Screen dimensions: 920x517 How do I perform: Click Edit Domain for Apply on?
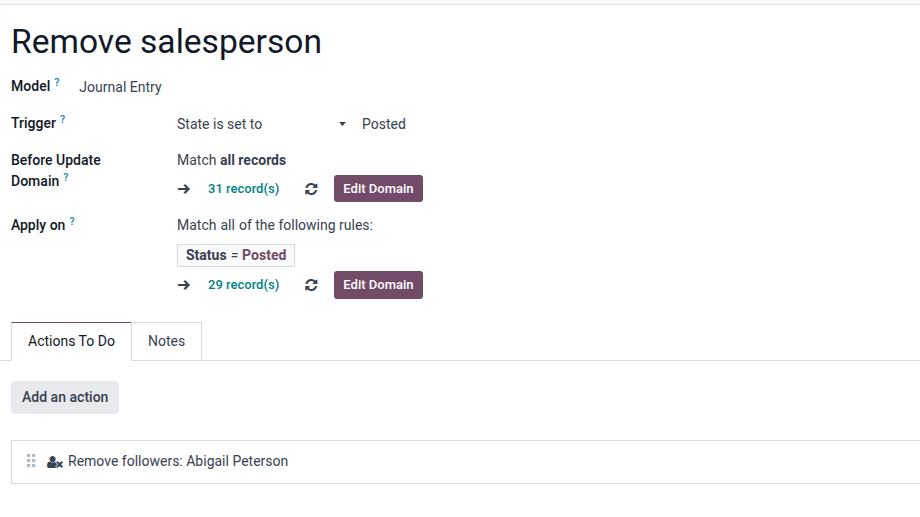[378, 285]
